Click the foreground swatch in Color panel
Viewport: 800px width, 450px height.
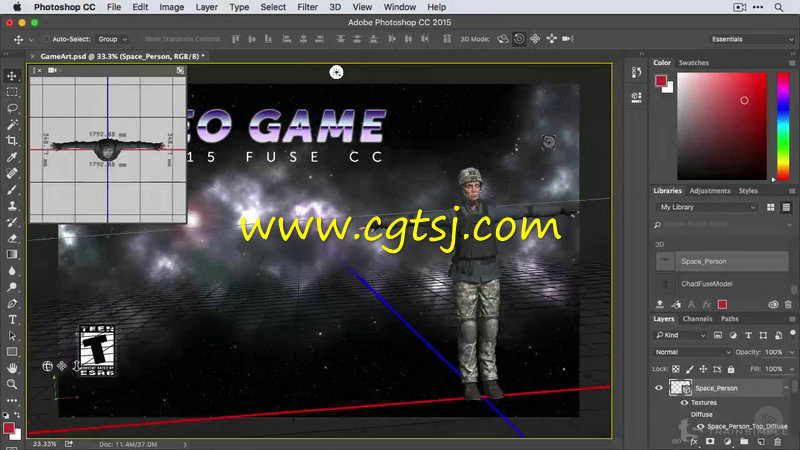tap(661, 81)
